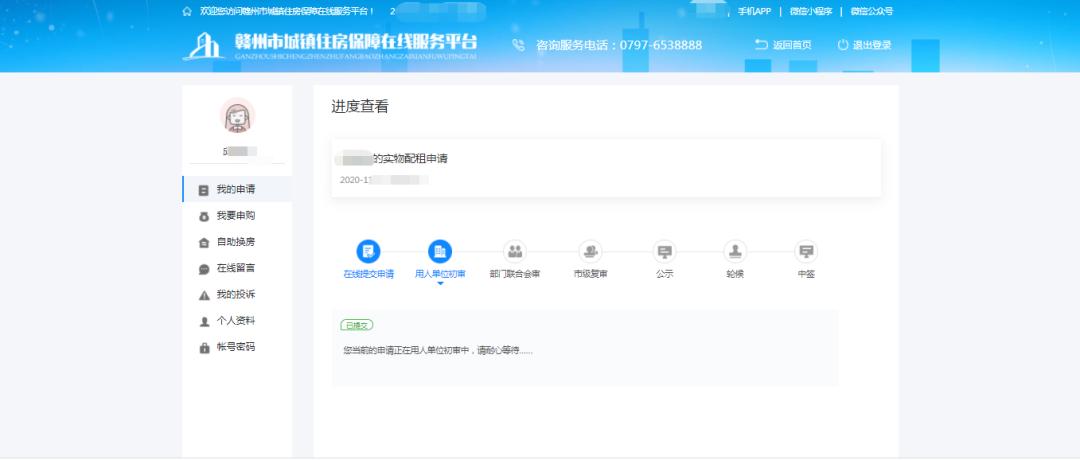The width and height of the screenshot is (1080, 460).
Task: Open 个人资料 in the sidebar
Action: pyautogui.click(x=238, y=320)
